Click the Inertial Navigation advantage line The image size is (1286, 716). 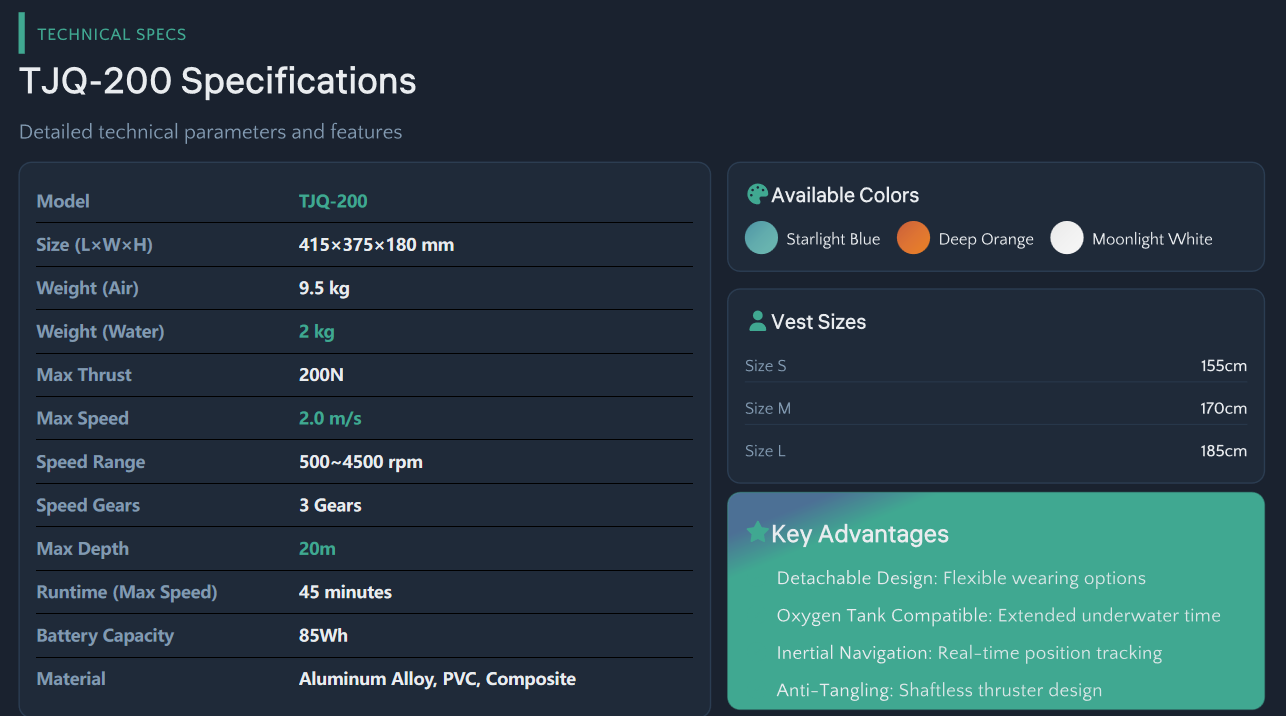[x=968, y=653]
